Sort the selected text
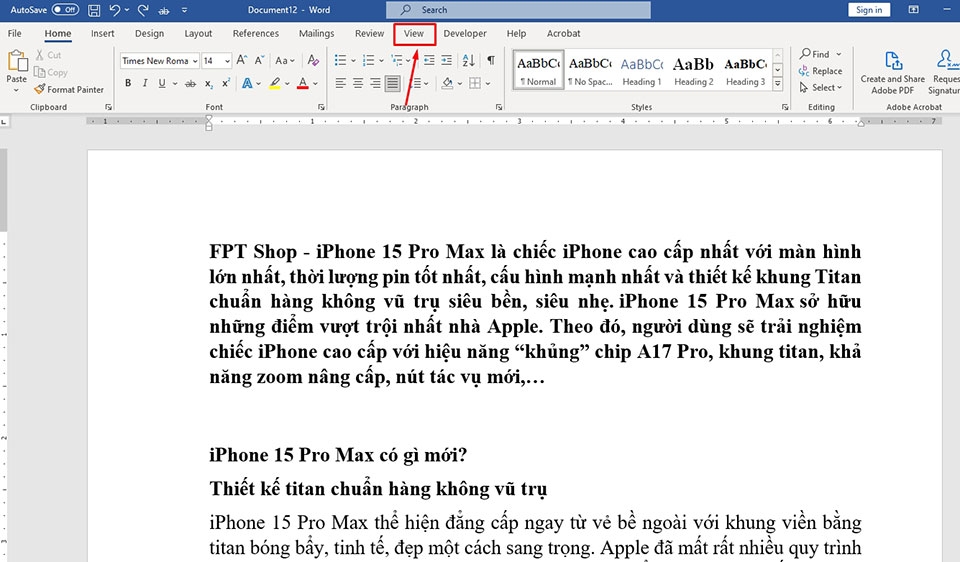The height and width of the screenshot is (562, 960). click(469, 60)
